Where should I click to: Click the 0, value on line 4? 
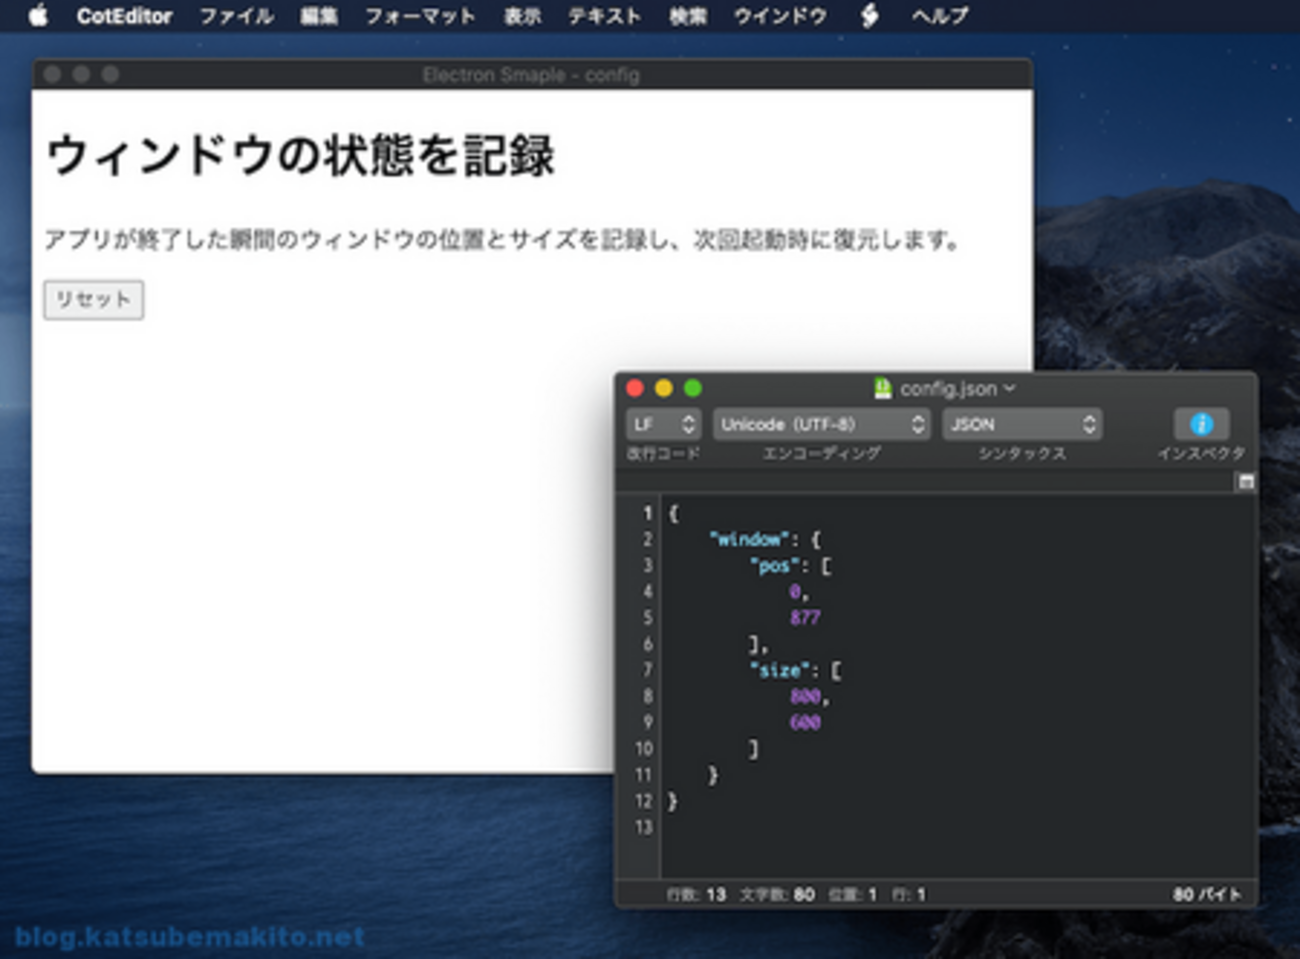click(799, 592)
